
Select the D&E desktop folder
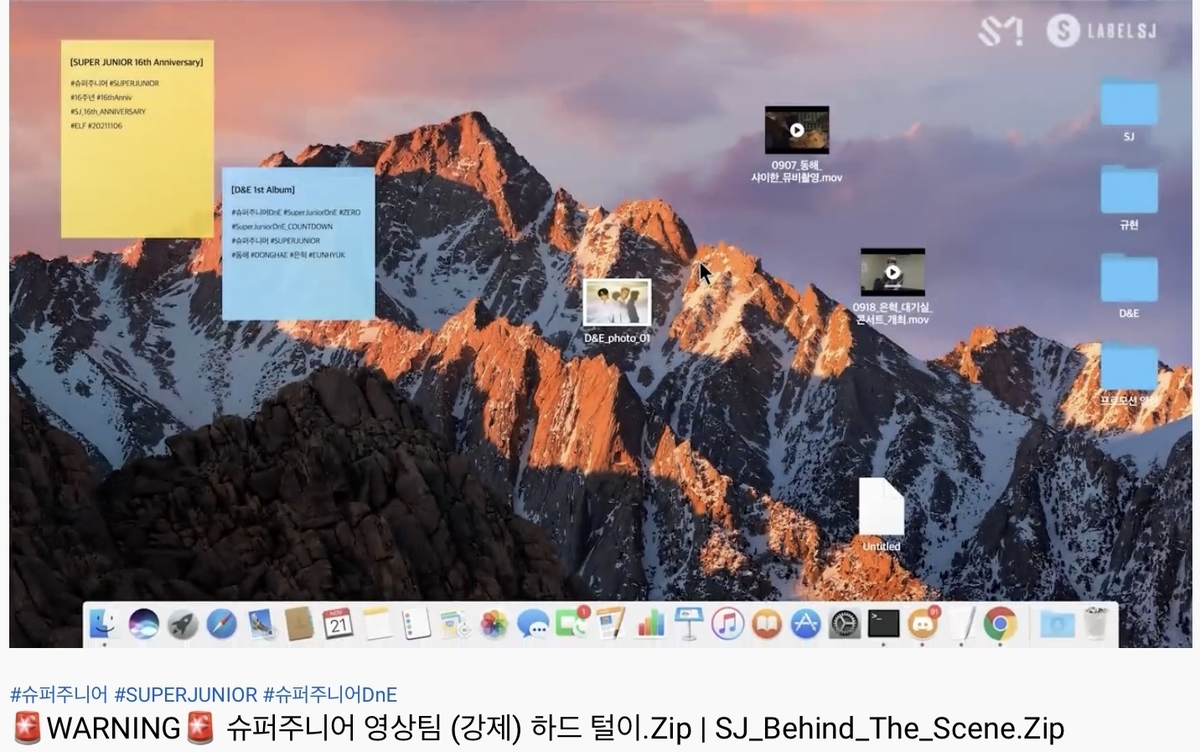point(1129,287)
